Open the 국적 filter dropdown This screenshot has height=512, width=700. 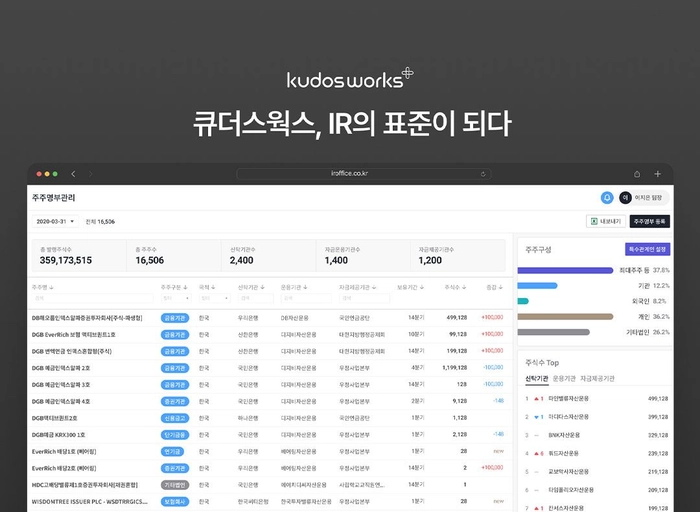tap(210, 297)
